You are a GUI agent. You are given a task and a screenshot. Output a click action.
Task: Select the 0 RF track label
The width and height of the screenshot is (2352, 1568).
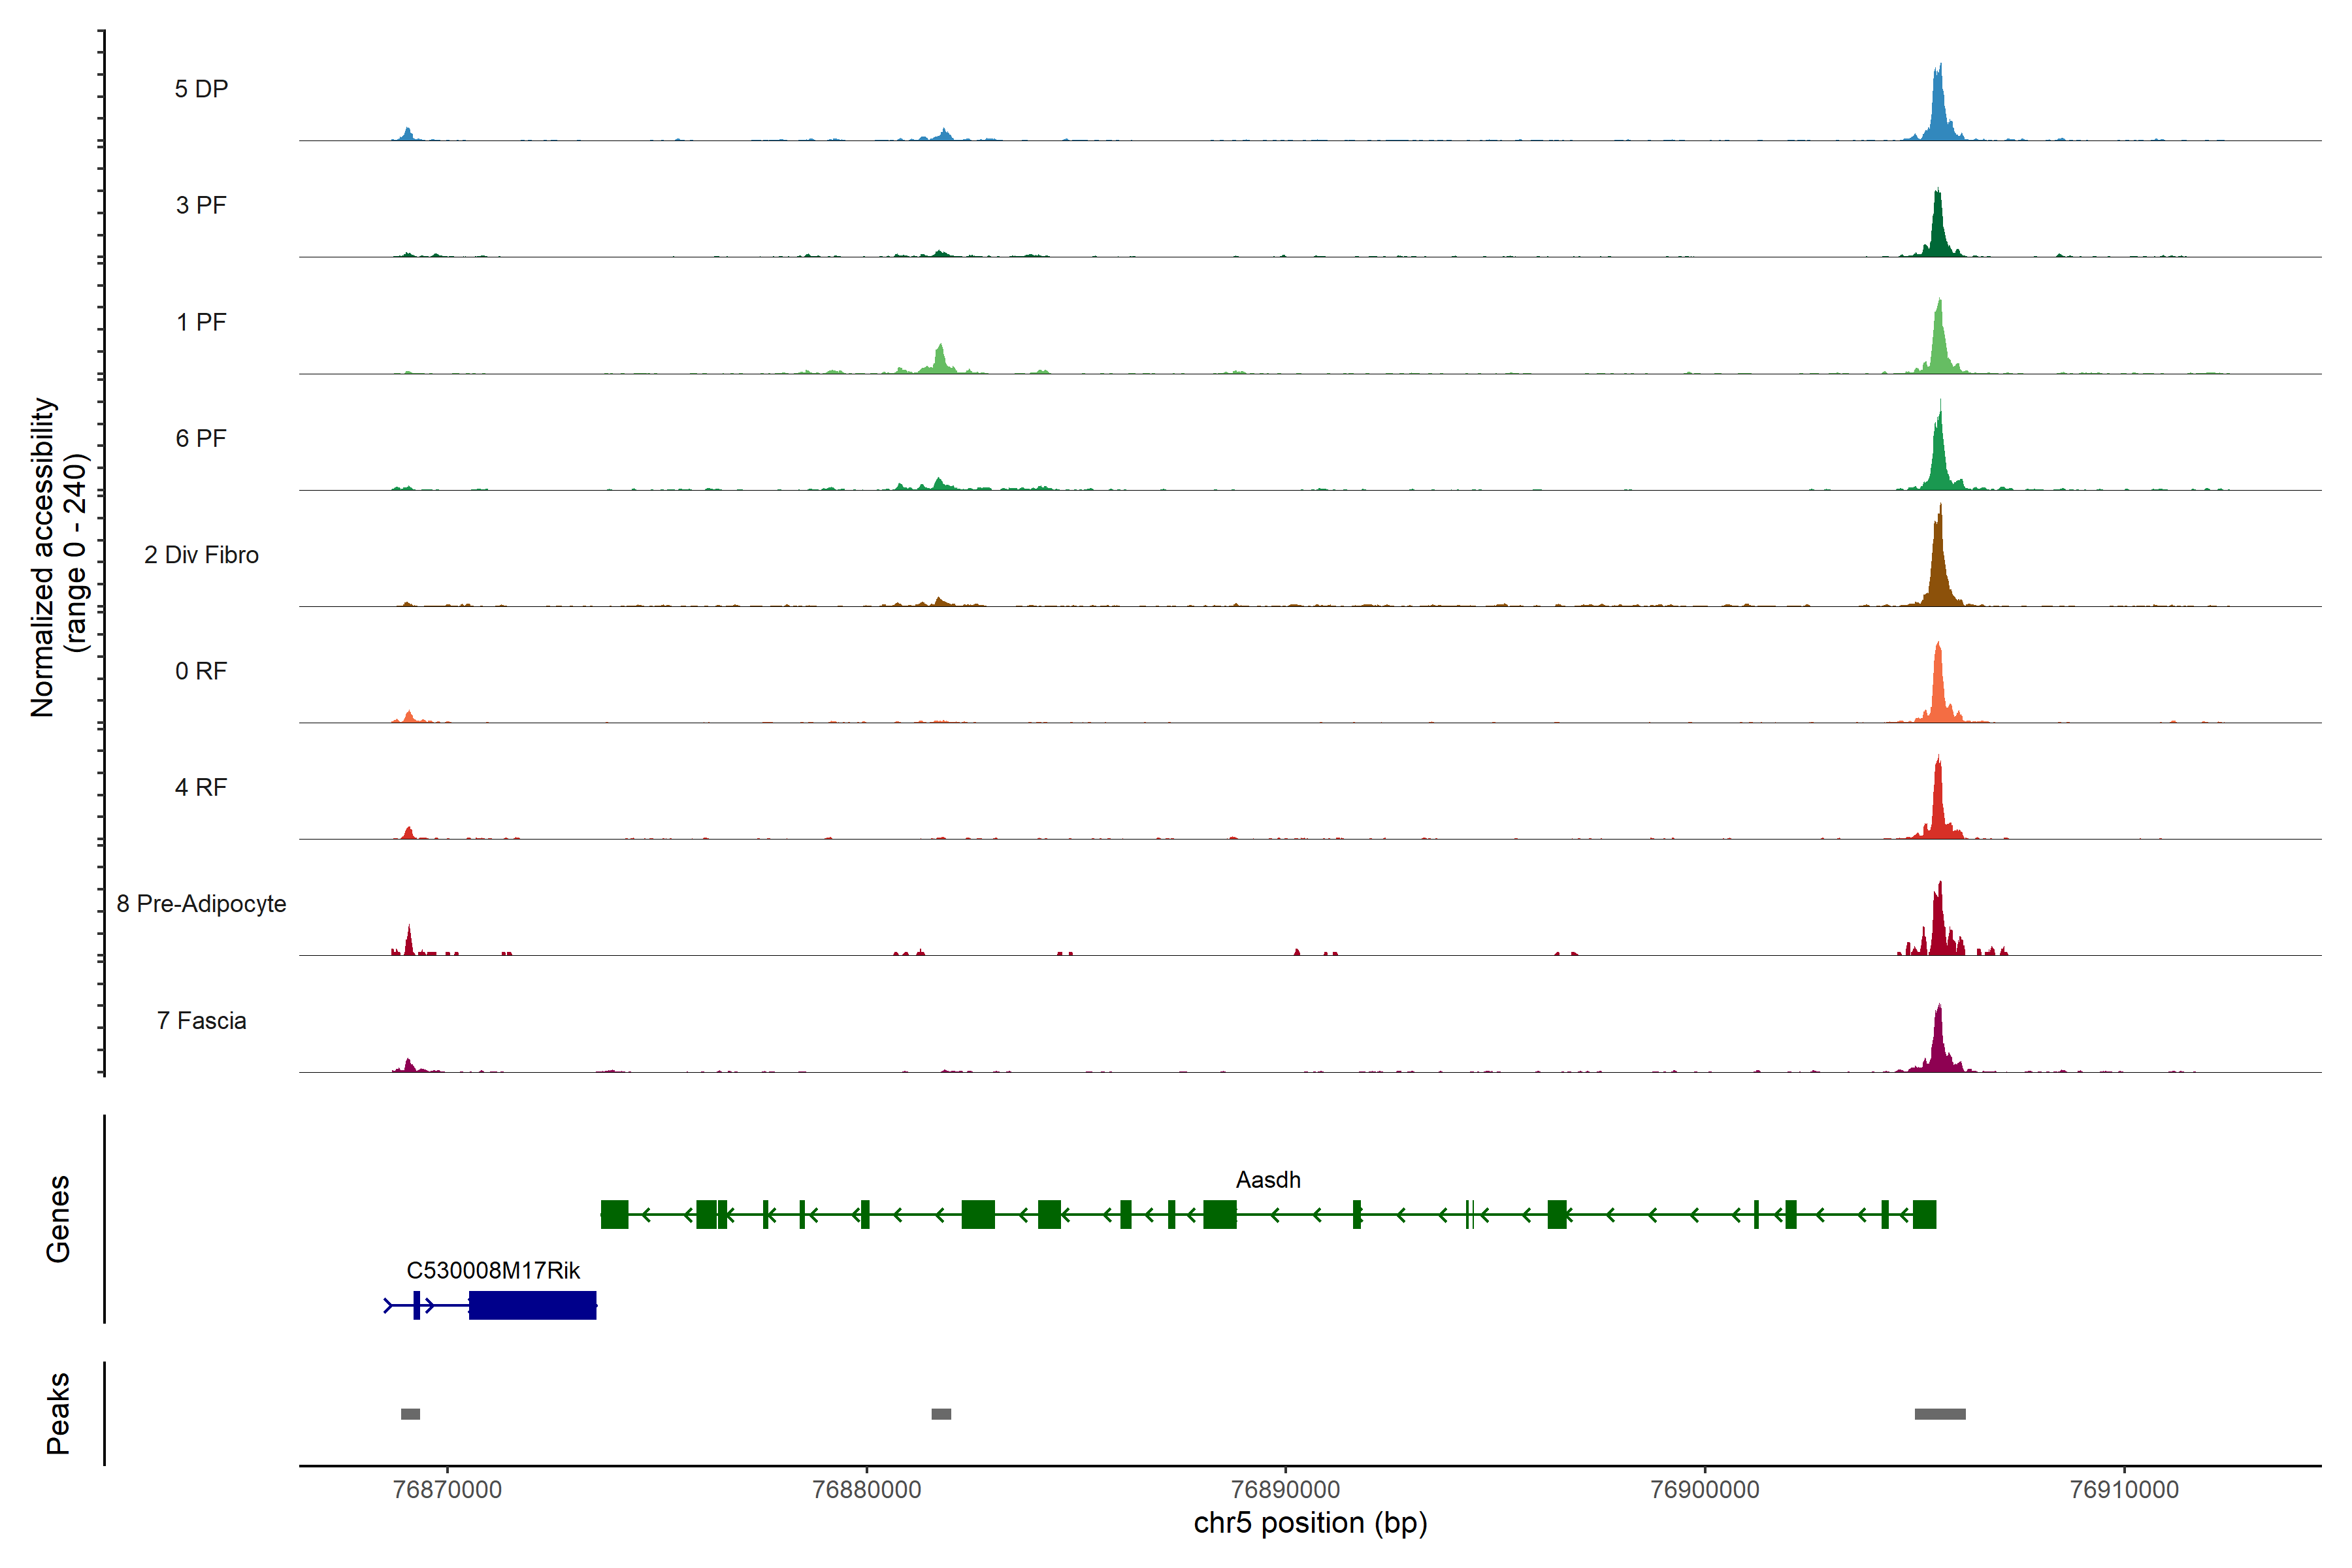[x=201, y=671]
